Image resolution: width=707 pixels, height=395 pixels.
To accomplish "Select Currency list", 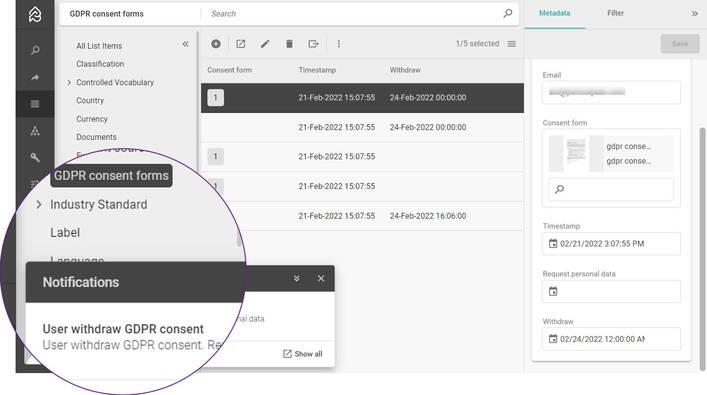I will pos(92,119).
